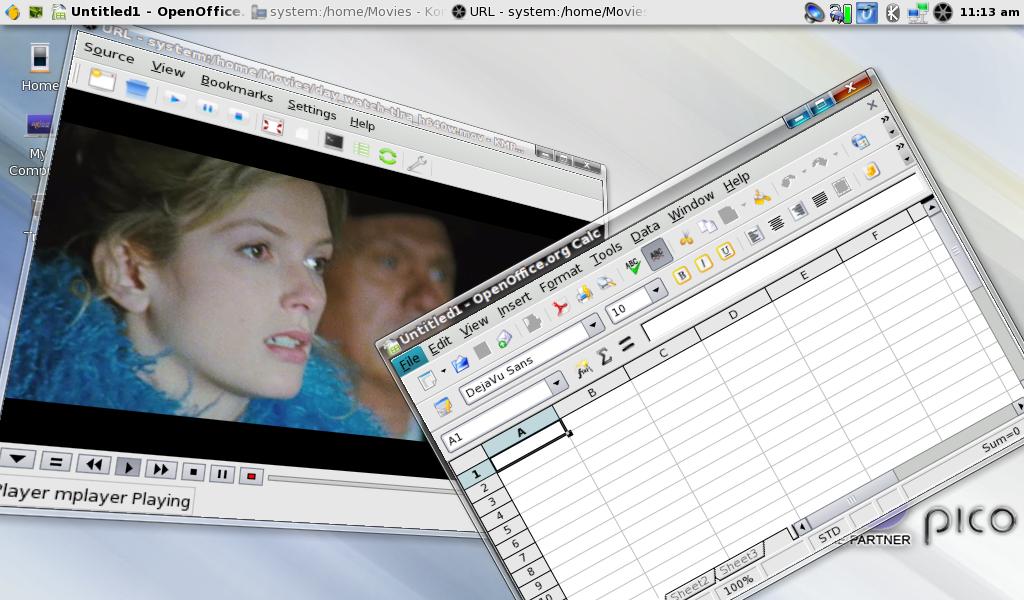Click the red record button in KMPlayer
Viewport: 1024px width, 600px height.
[x=251, y=477]
